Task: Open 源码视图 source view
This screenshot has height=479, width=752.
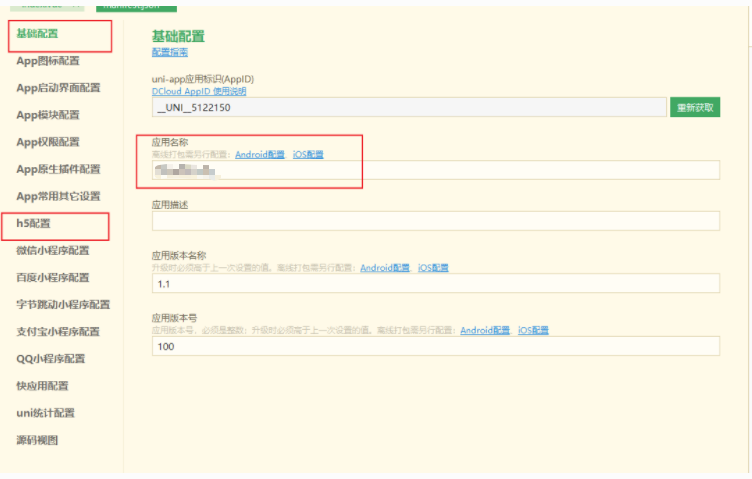Action: click(x=37, y=440)
